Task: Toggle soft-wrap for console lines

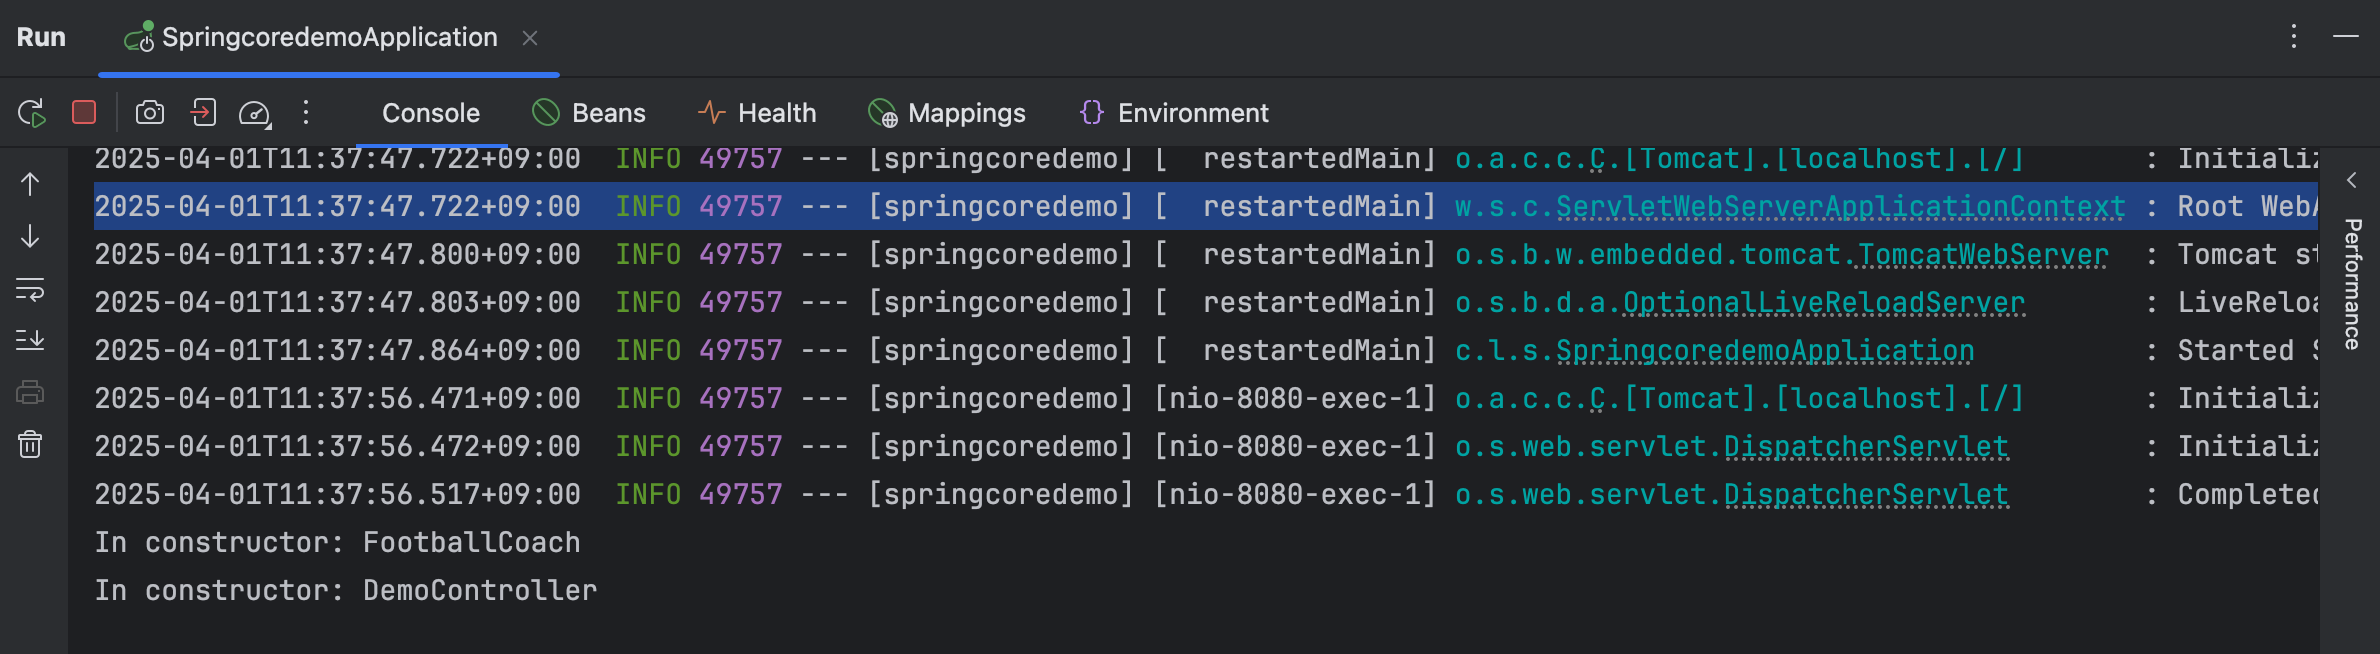Action: click(x=30, y=290)
